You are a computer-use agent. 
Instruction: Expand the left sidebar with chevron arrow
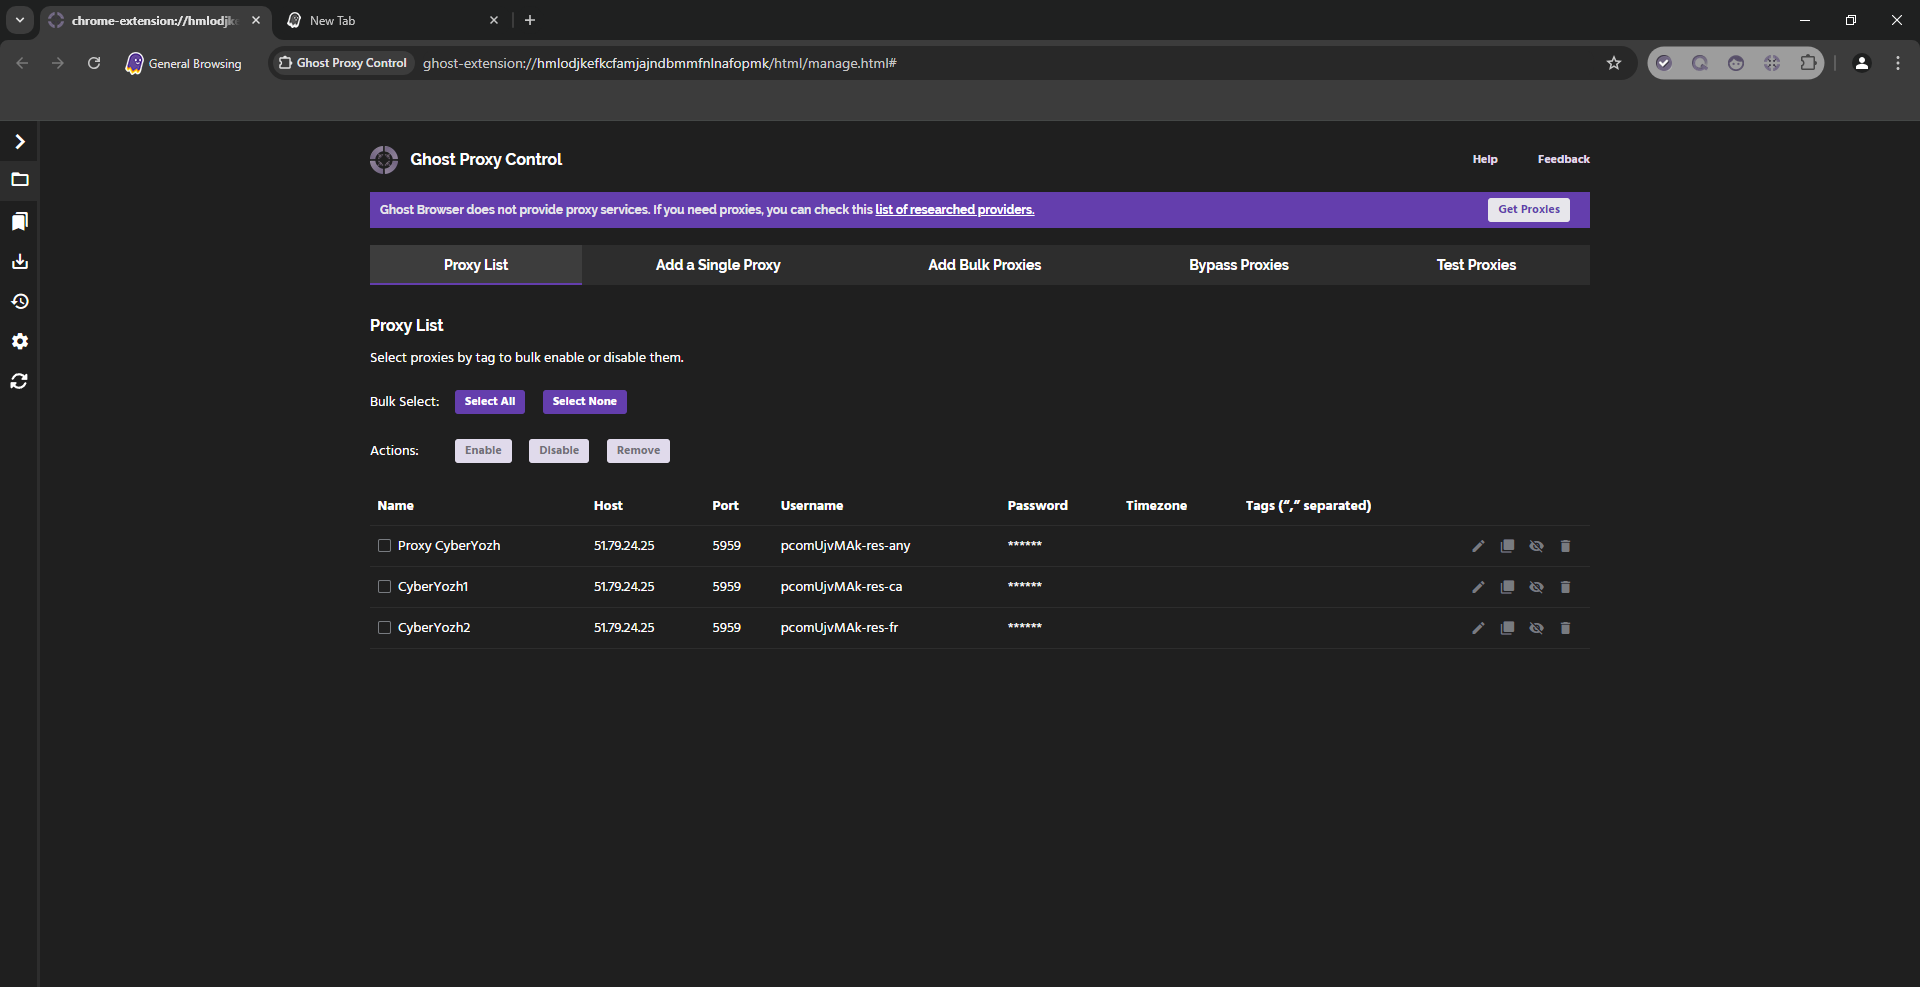[20, 142]
